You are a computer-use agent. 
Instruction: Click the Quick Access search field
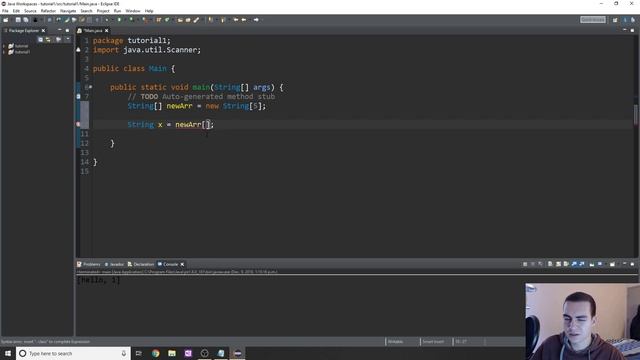(593, 20)
